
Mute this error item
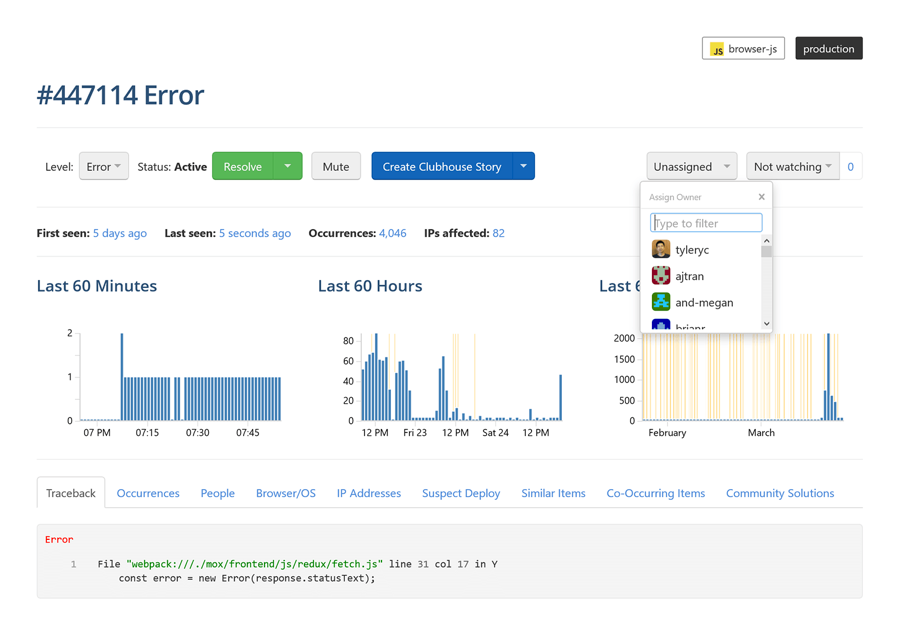tap(336, 166)
